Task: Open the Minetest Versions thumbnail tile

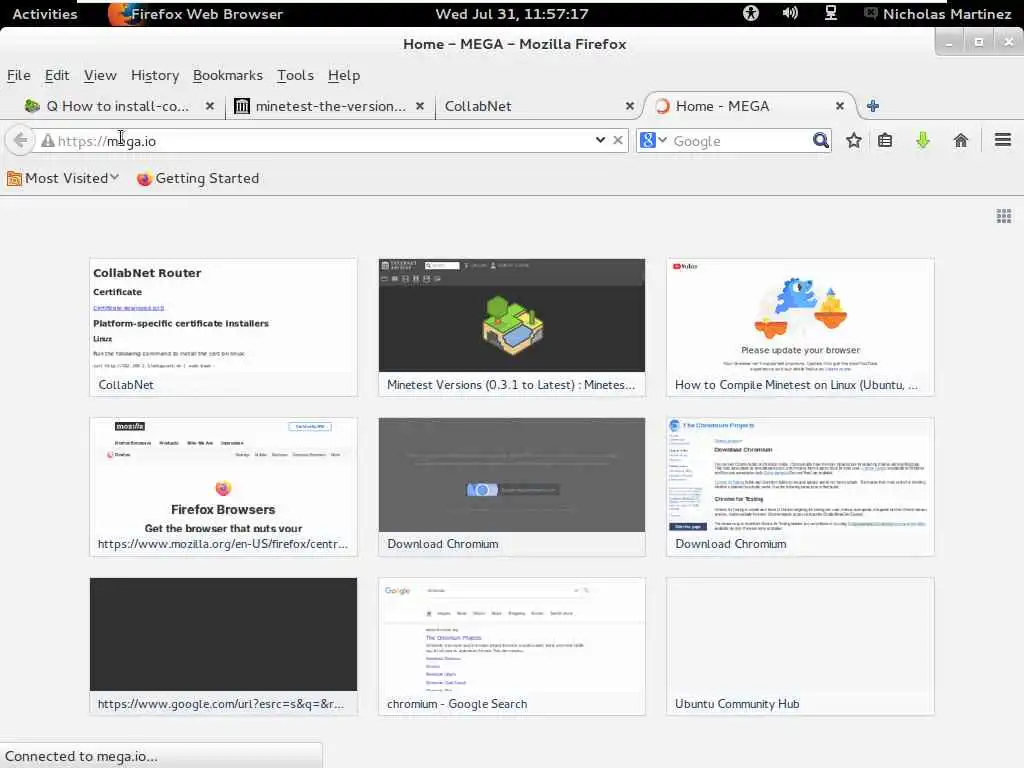Action: pyautogui.click(x=511, y=327)
